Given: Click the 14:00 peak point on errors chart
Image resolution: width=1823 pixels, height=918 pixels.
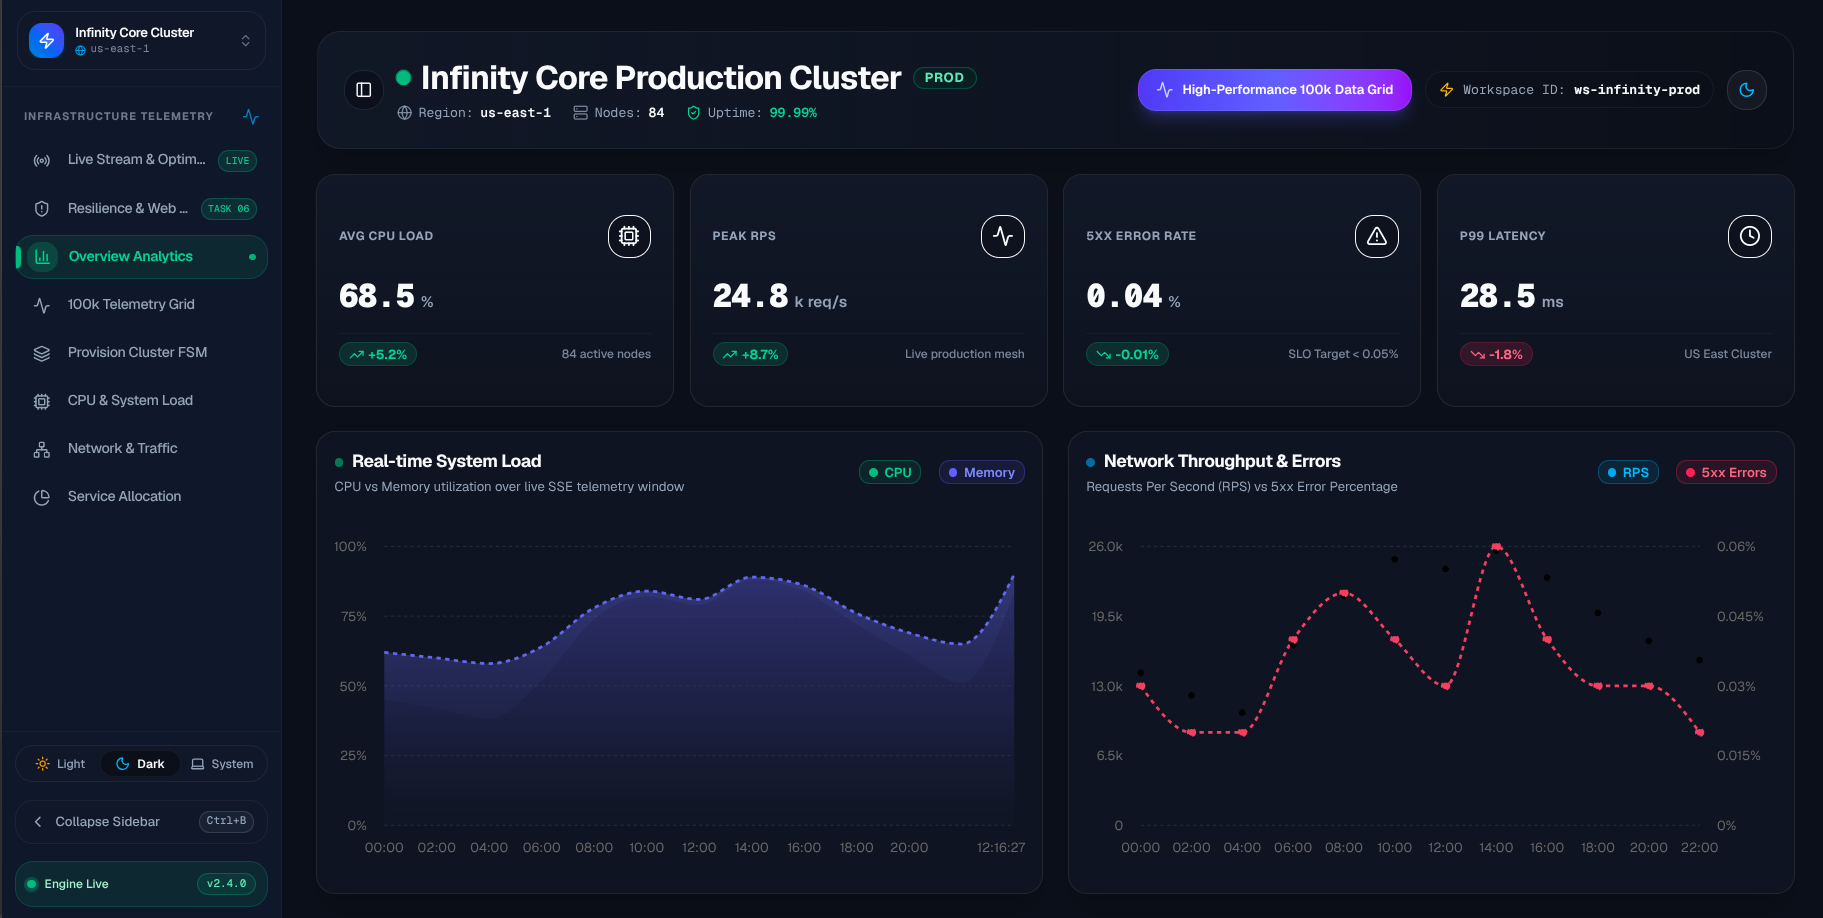Looking at the screenshot, I should [x=1496, y=547].
